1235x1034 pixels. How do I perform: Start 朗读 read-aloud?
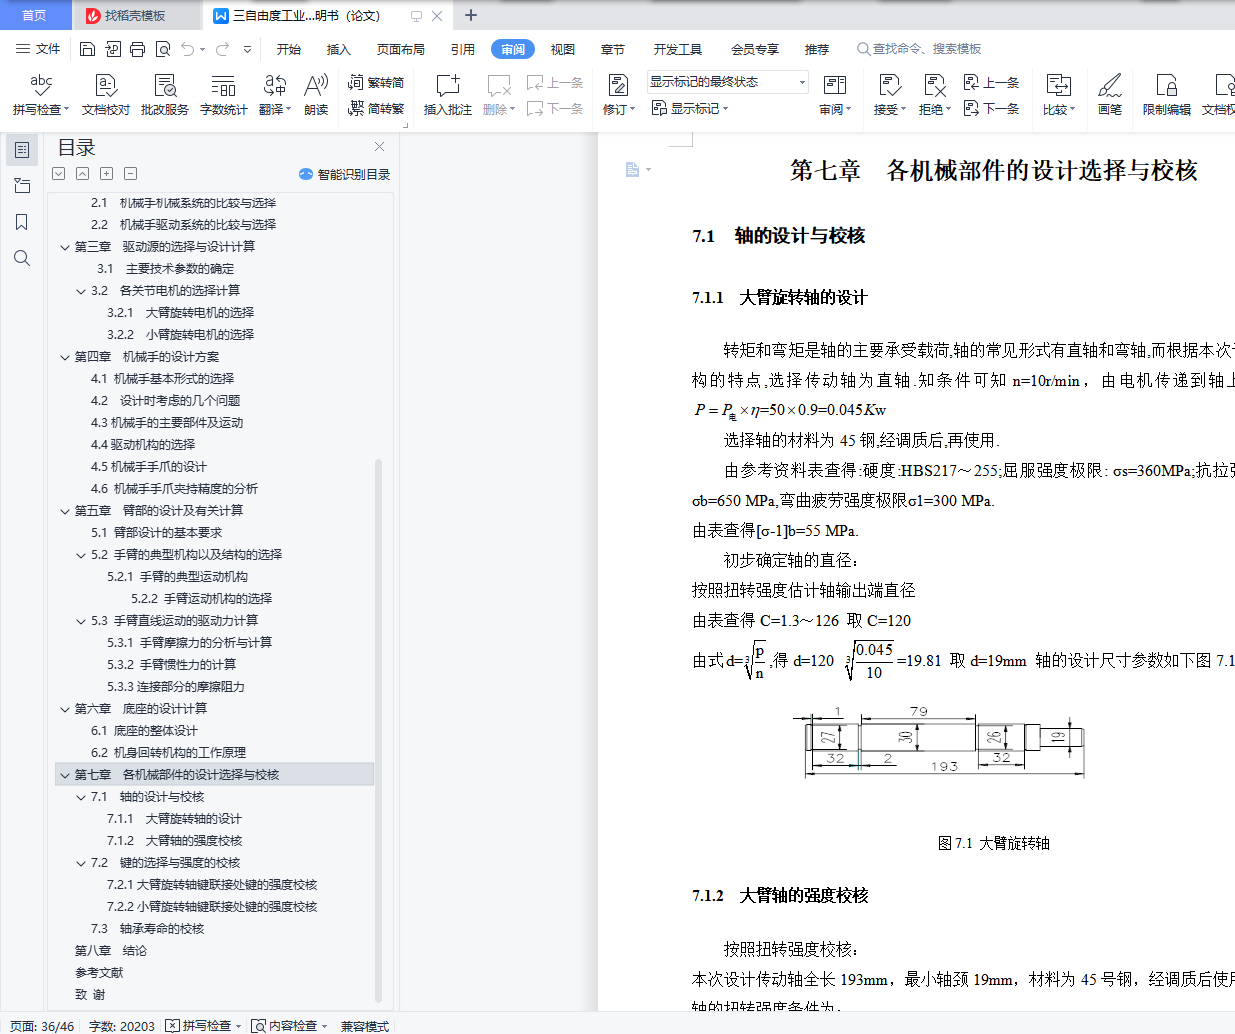click(x=316, y=95)
